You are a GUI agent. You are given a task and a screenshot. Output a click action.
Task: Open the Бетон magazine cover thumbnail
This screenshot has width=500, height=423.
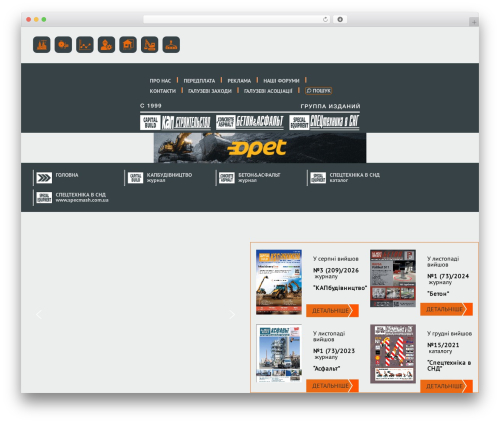pos(393,278)
